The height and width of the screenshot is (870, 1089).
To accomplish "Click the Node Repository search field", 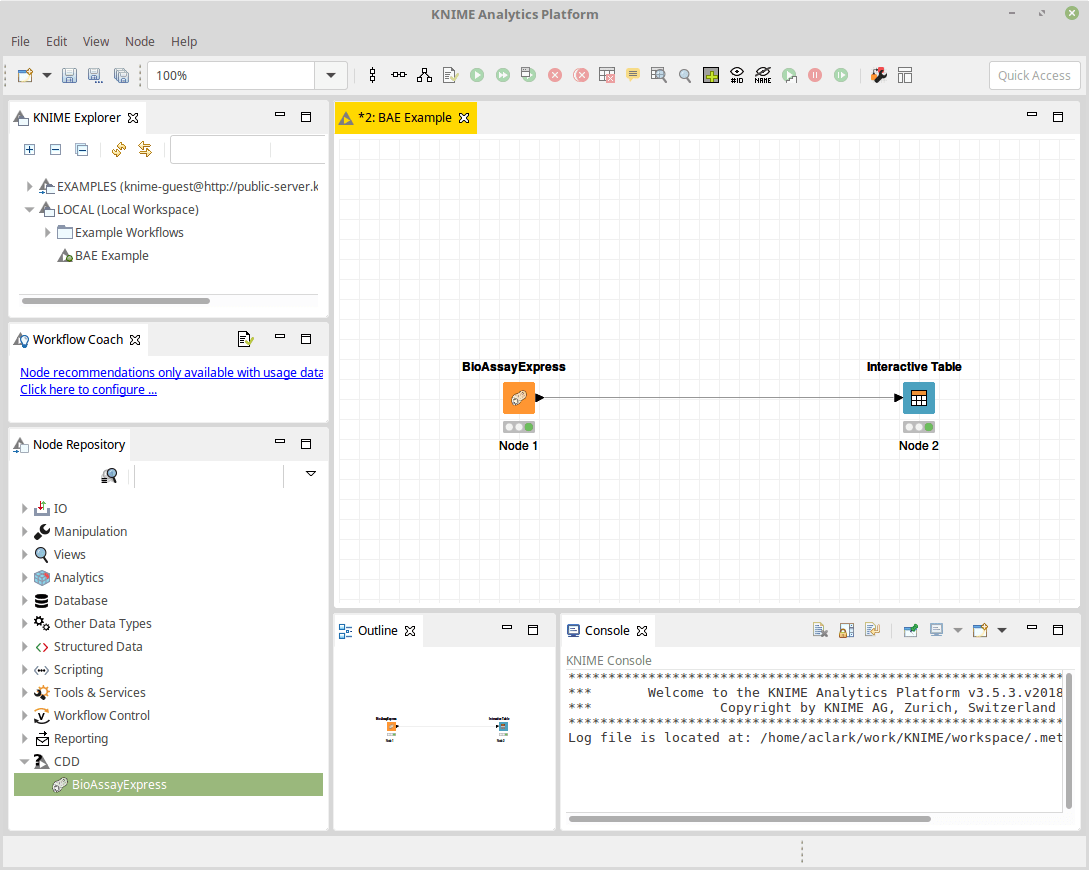I will click(x=208, y=475).
